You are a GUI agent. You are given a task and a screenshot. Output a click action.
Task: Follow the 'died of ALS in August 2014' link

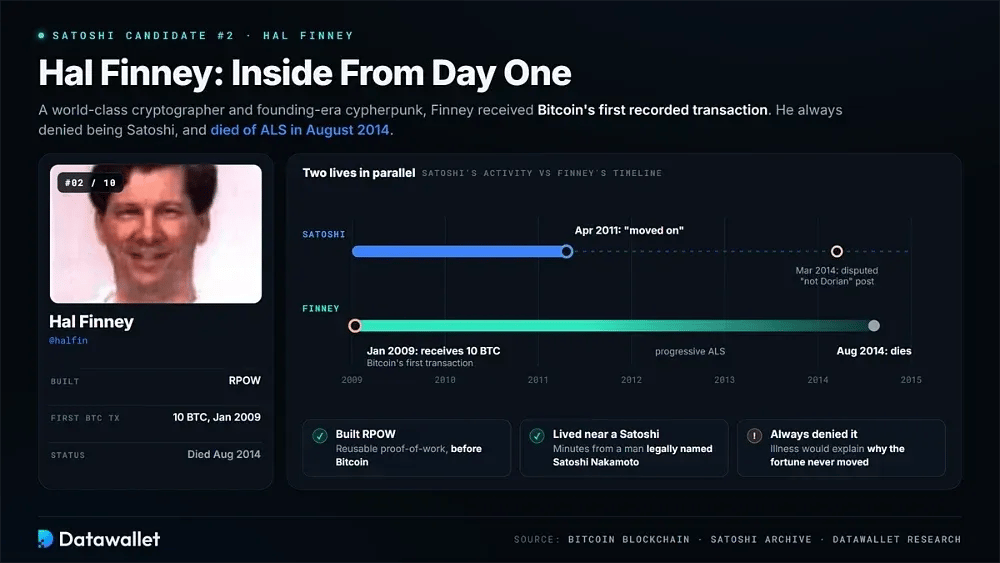pos(300,130)
